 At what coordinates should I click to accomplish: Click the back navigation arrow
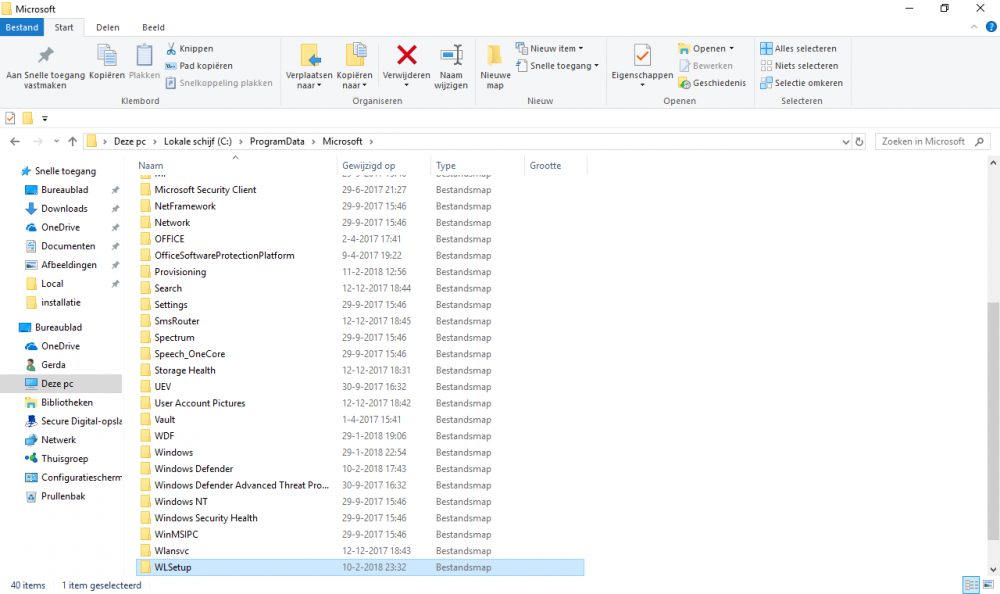pos(15,141)
